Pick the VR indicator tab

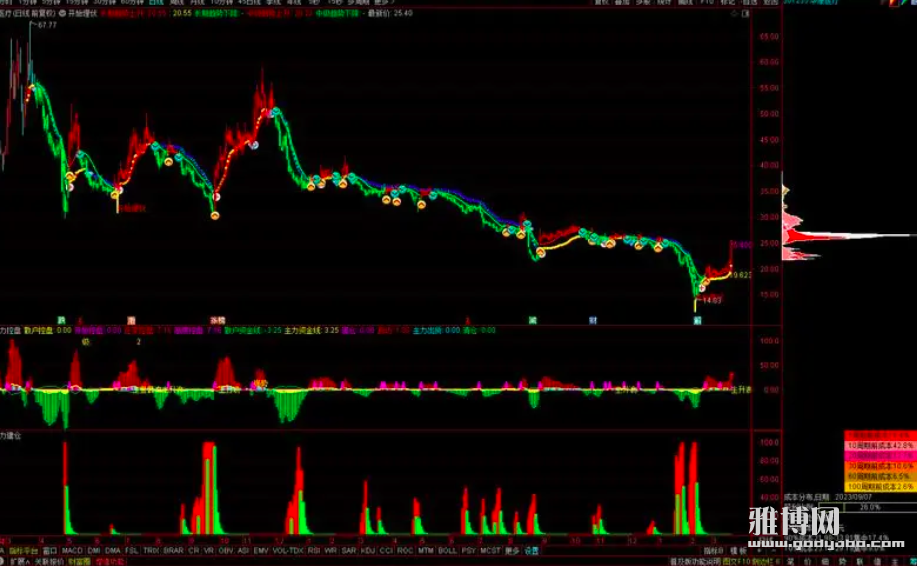[x=209, y=550]
